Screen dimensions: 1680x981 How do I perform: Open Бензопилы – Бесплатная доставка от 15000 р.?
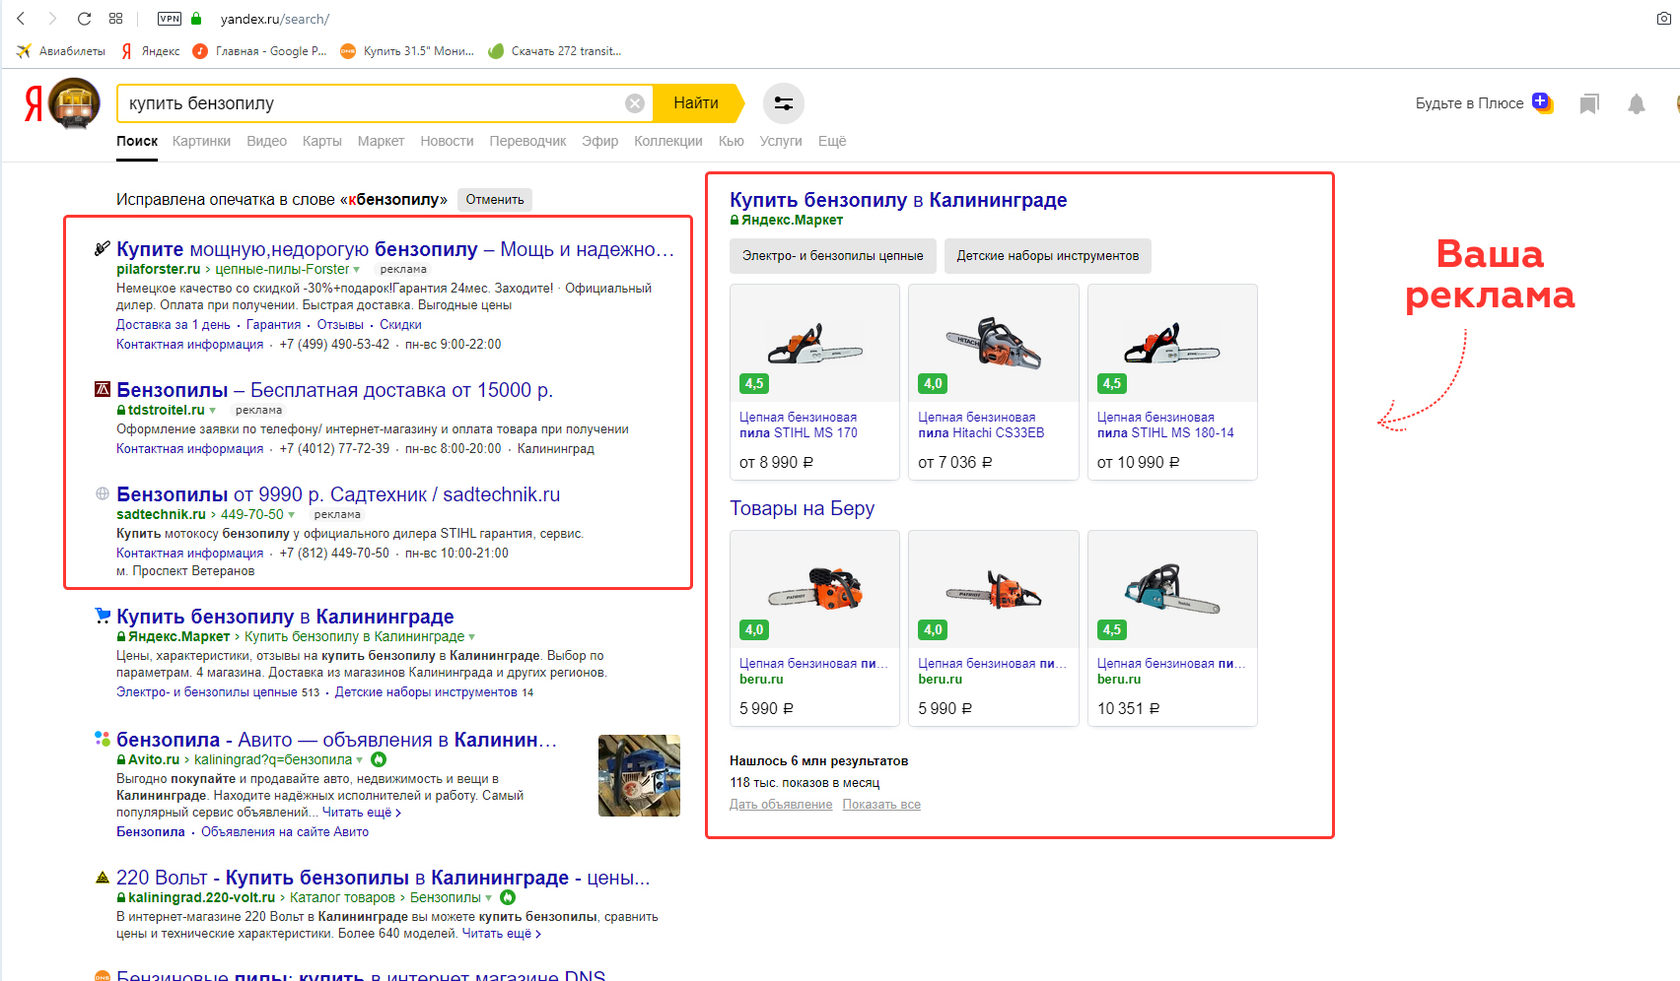334,390
